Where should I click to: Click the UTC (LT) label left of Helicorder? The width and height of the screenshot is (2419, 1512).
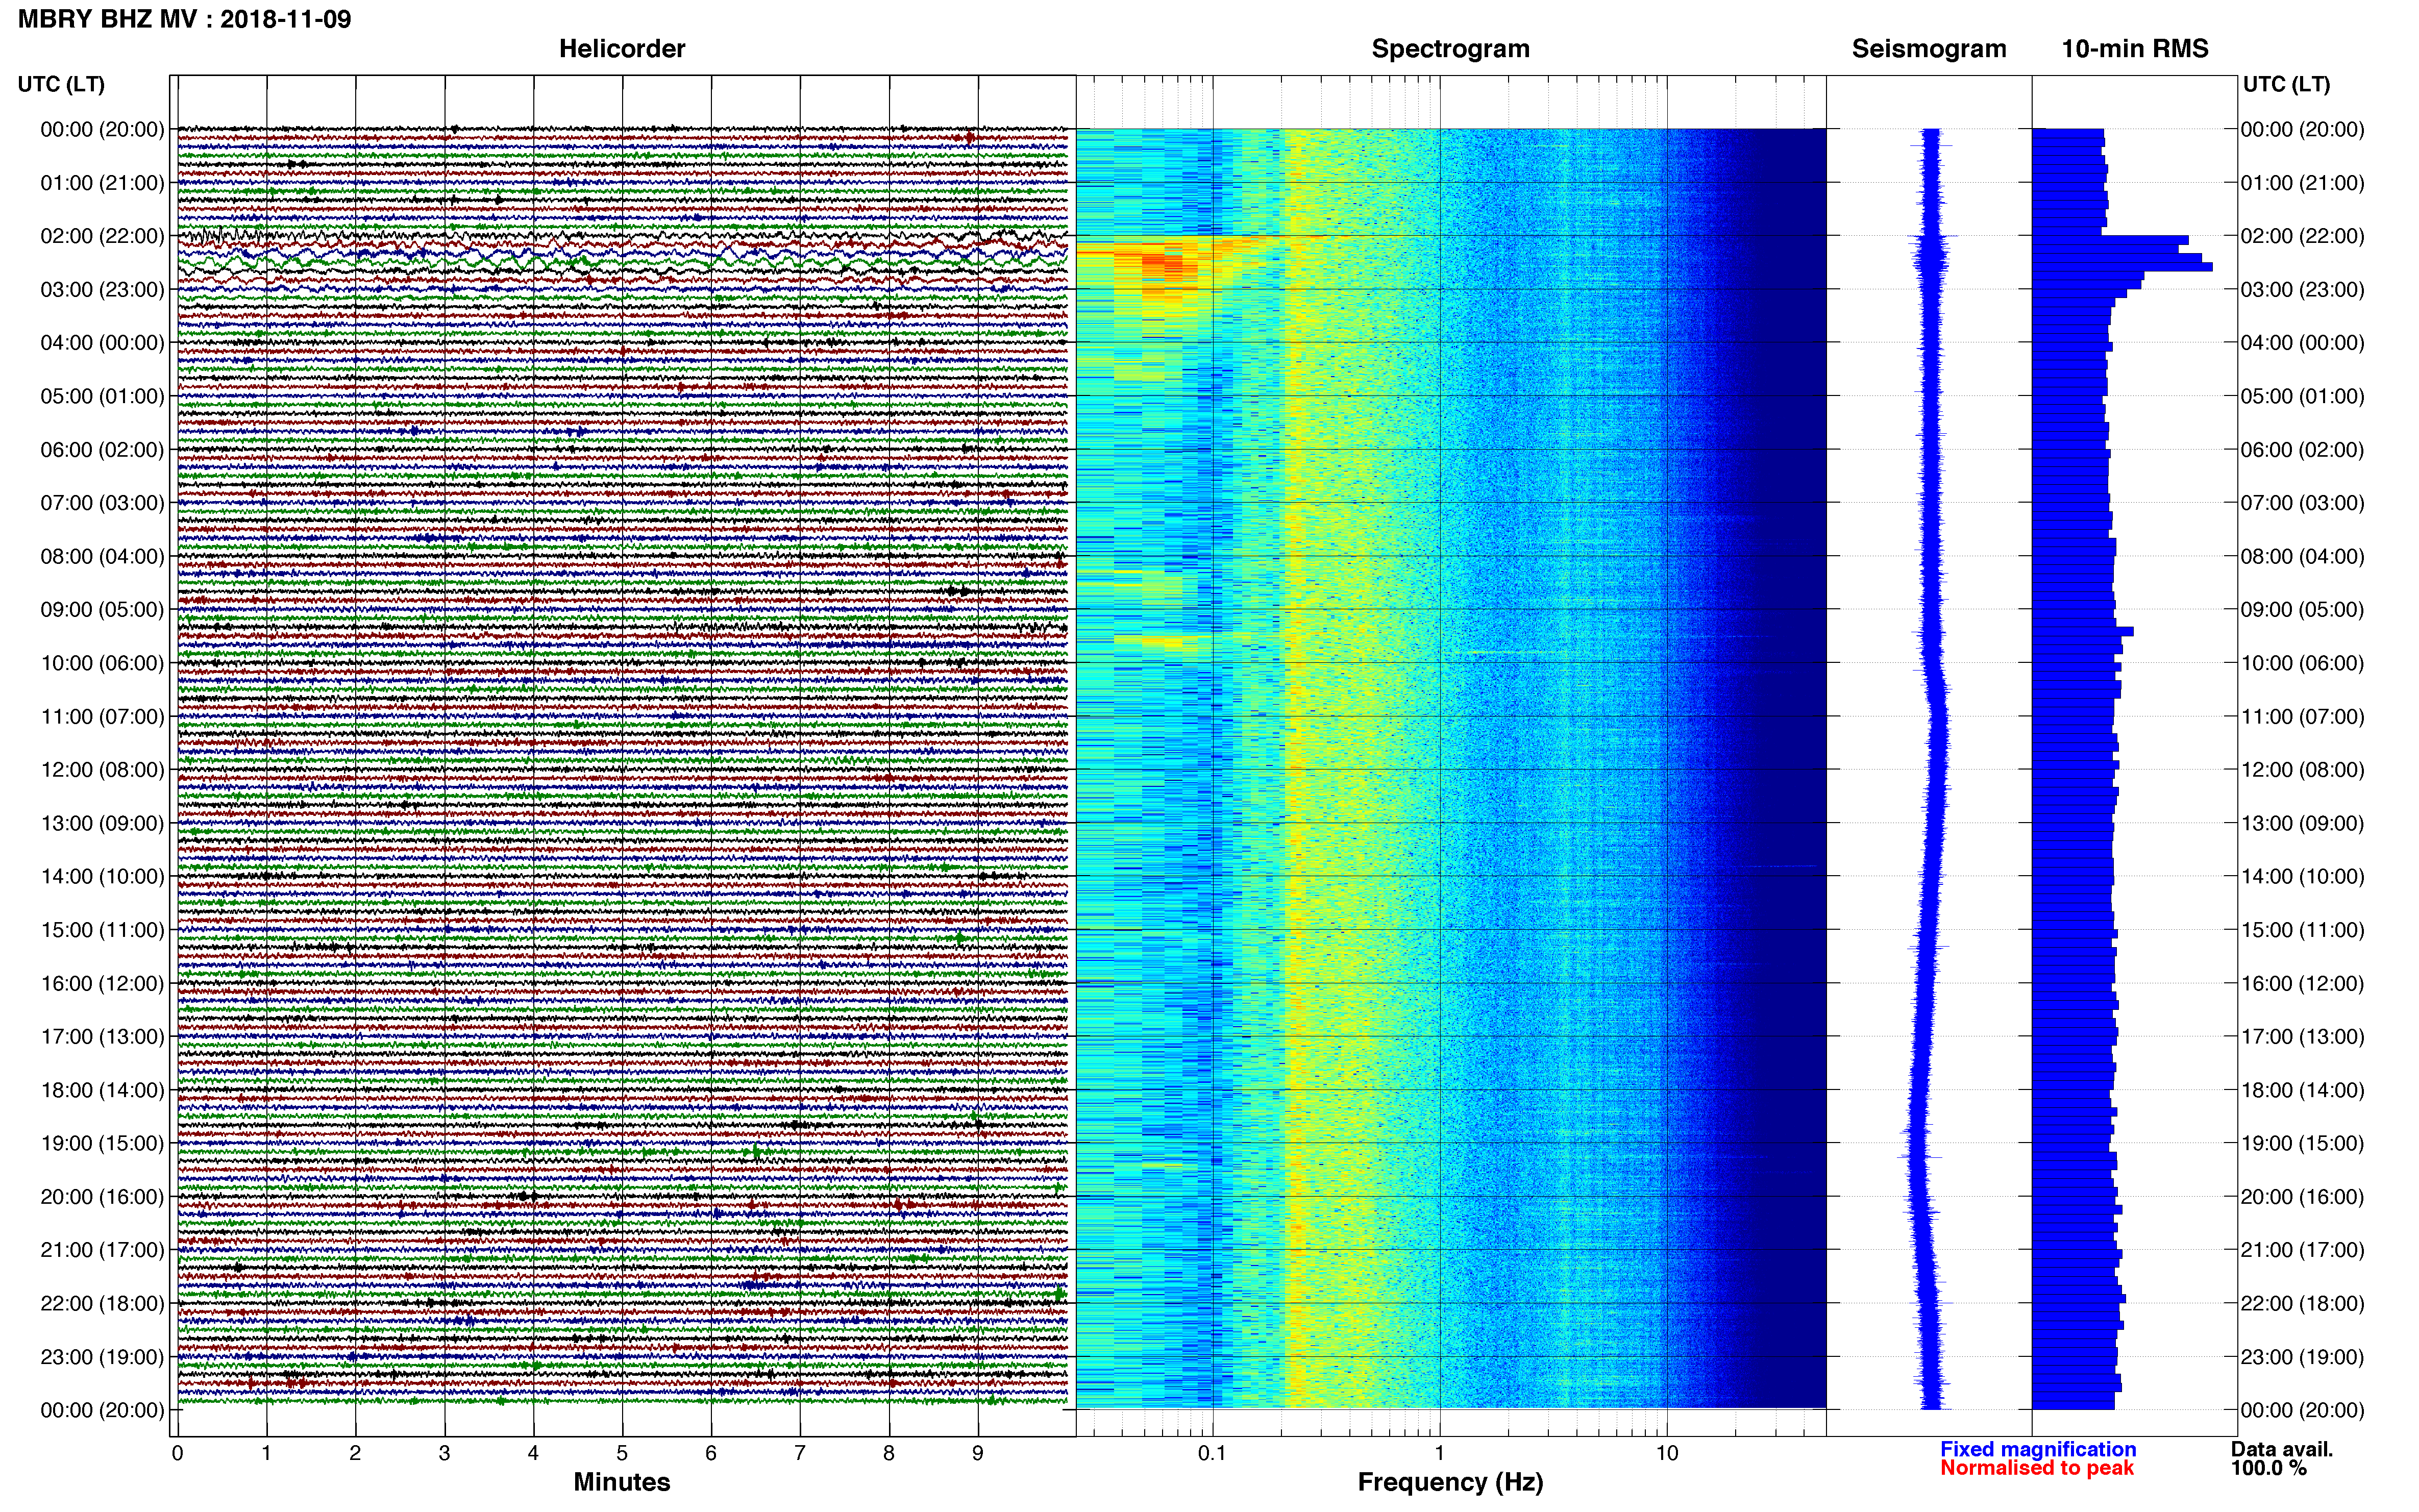pos(61,84)
